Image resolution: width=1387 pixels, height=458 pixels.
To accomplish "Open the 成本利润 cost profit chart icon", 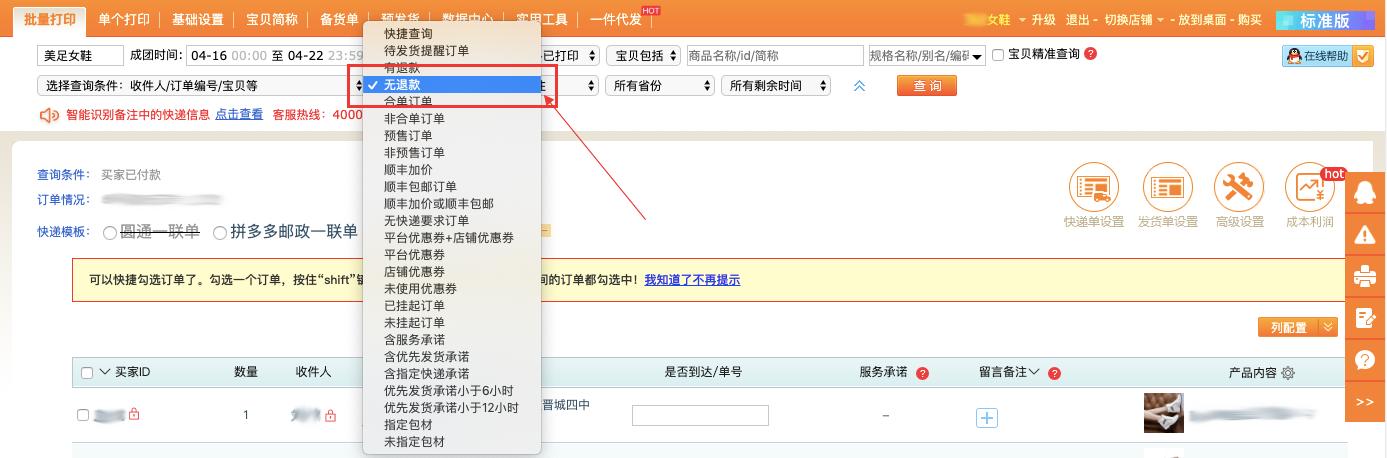I will pos(1310,187).
